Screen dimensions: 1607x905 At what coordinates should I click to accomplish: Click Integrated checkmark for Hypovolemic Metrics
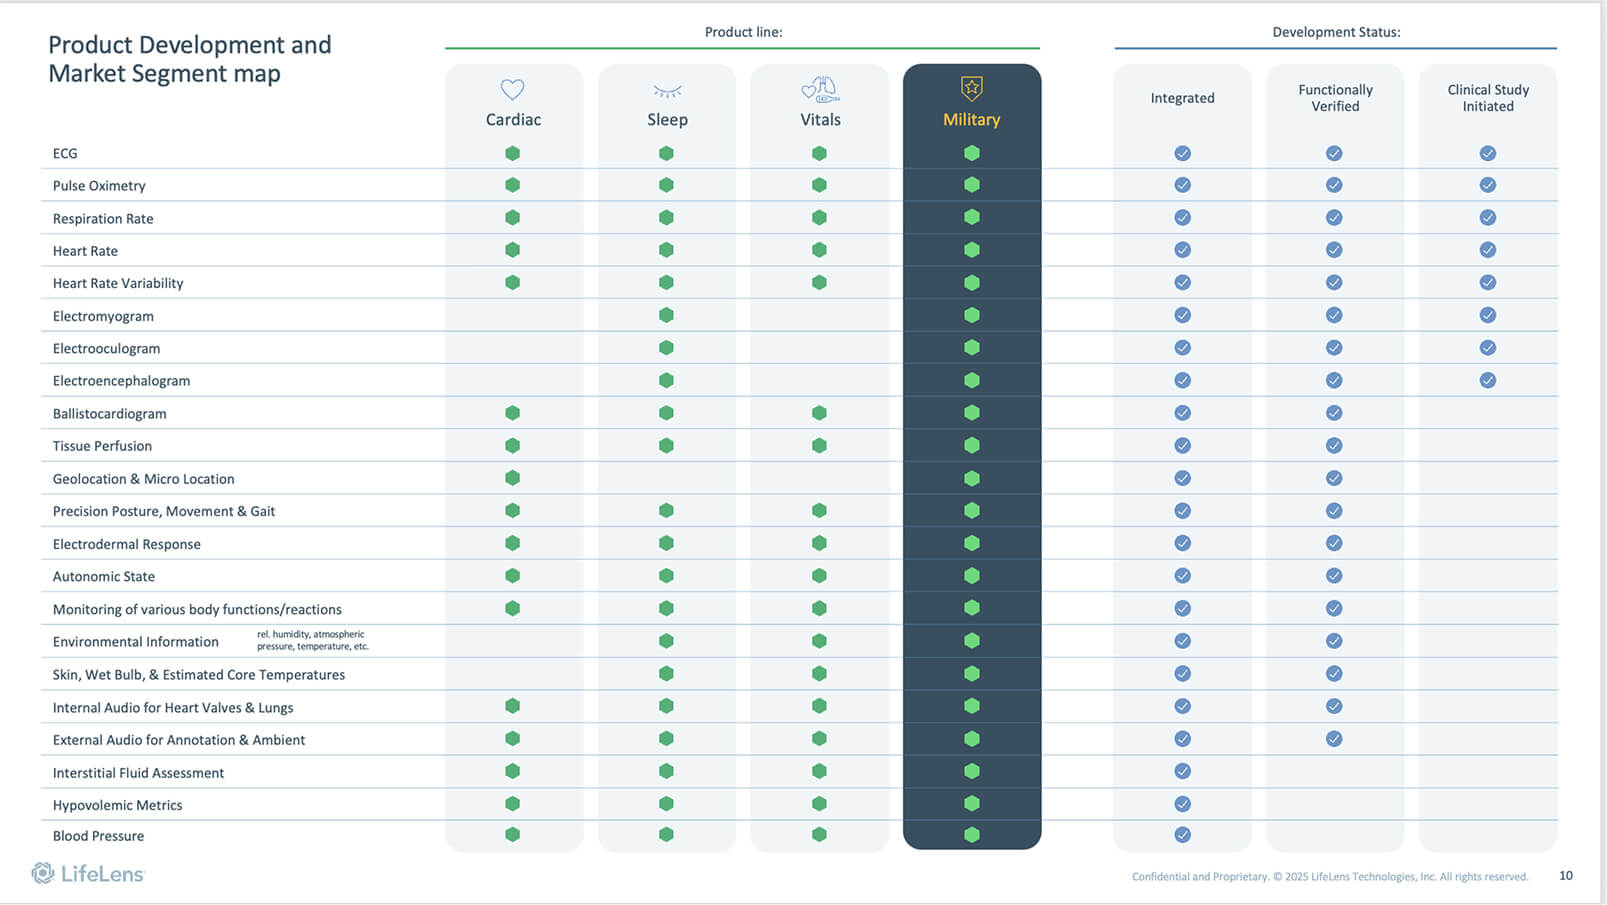click(1182, 804)
